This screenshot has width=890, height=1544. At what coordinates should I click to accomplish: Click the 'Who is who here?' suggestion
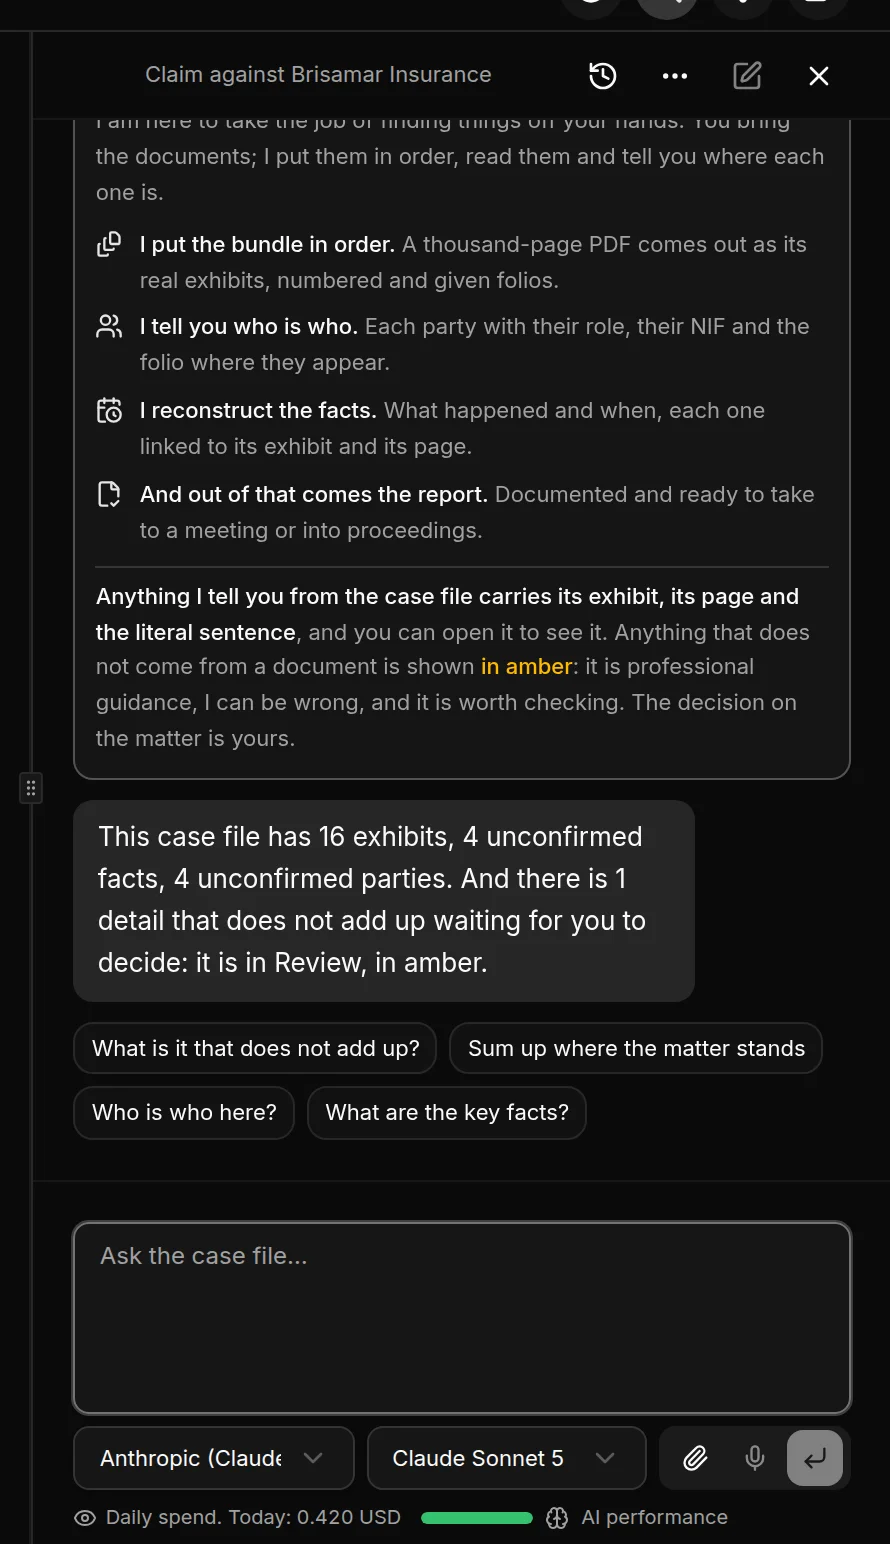[184, 1112]
